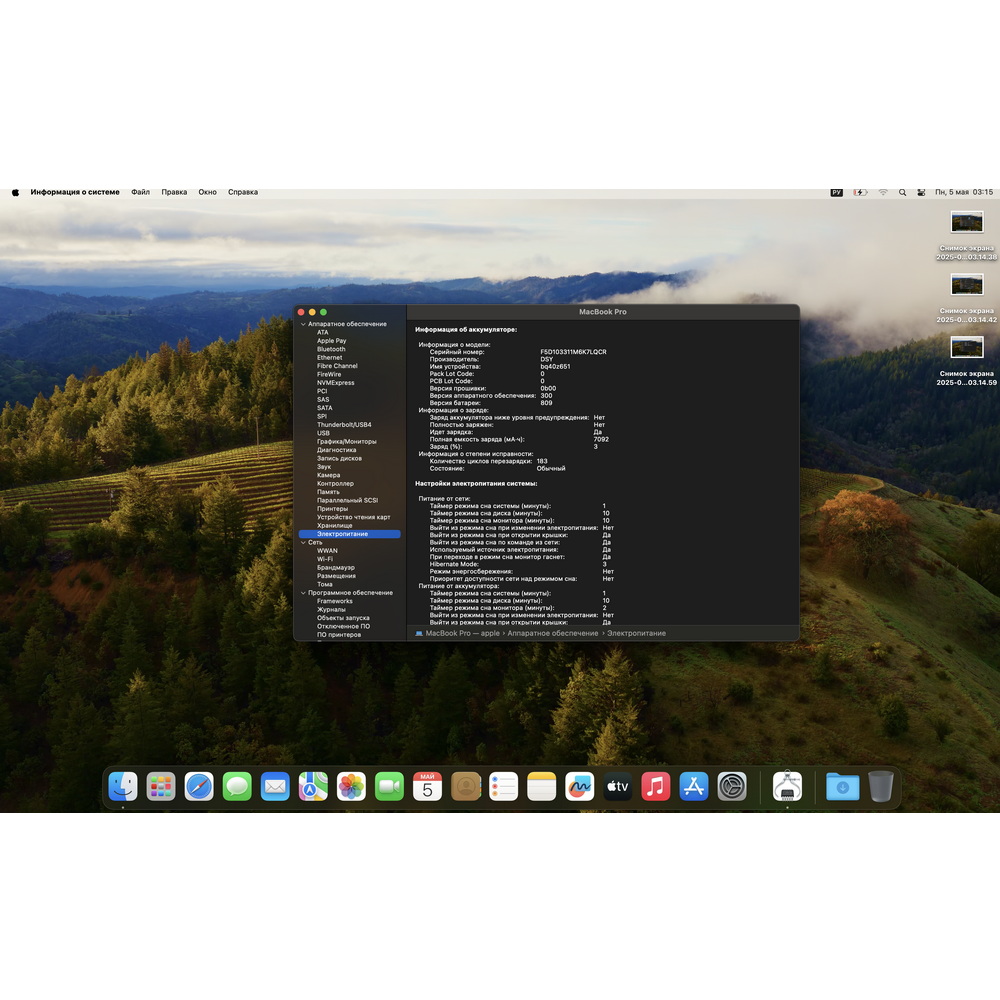
Task: Select screenshot file ending 03.14.42
Action: 966,298
